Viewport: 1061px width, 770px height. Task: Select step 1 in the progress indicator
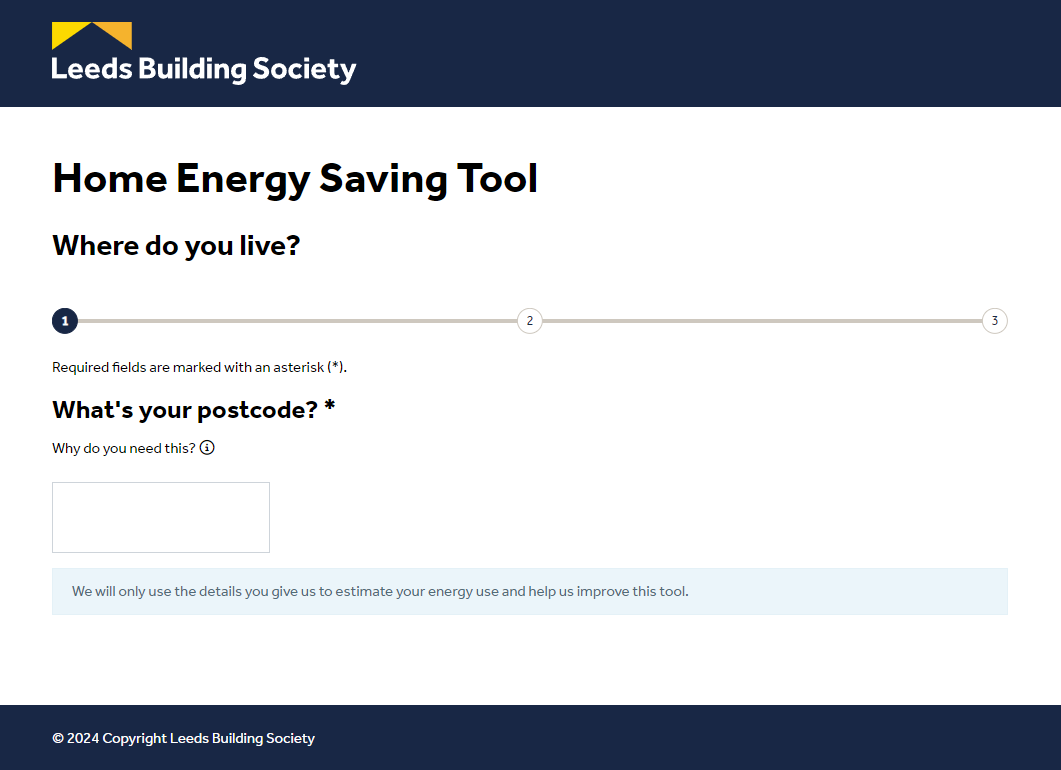[65, 321]
